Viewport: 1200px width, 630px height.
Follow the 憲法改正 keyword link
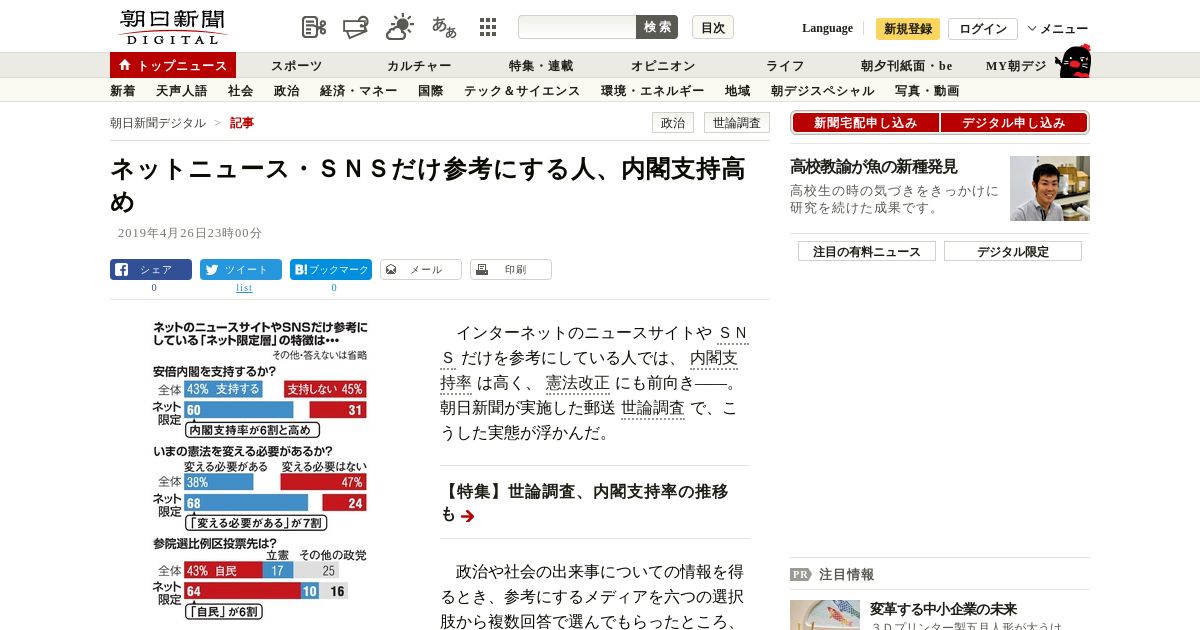coord(577,383)
